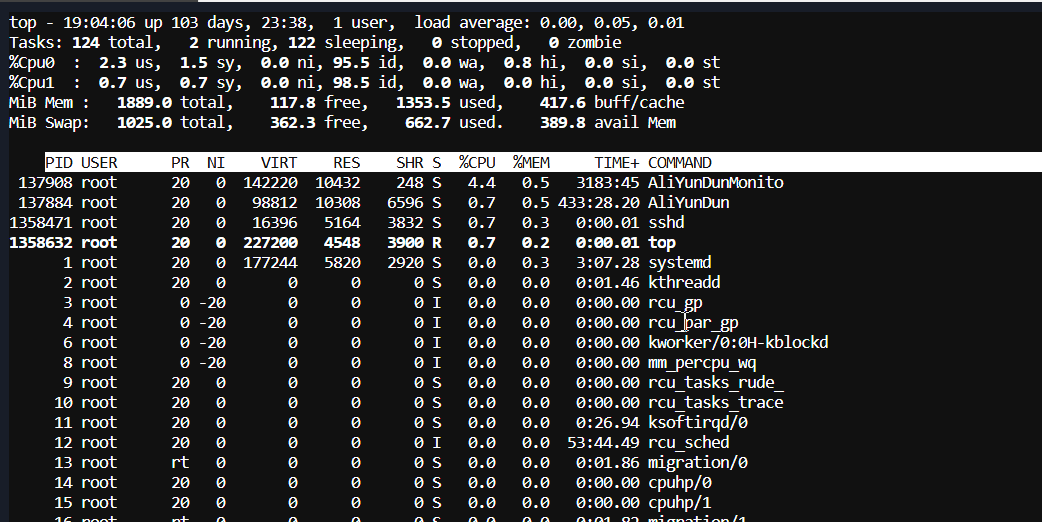Click the kthreadd process name
Image resolution: width=1042 pixels, height=522 pixels.
(x=684, y=283)
